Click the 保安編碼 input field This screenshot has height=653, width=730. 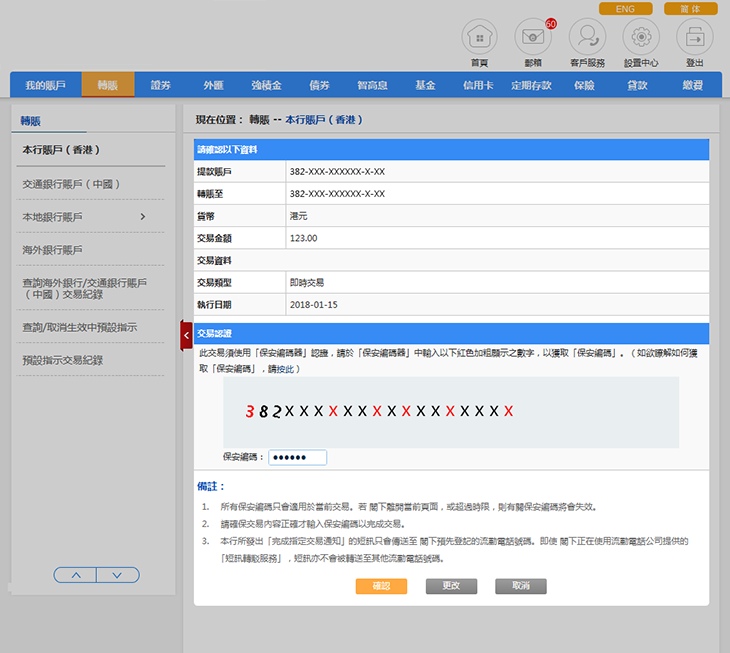[297, 457]
